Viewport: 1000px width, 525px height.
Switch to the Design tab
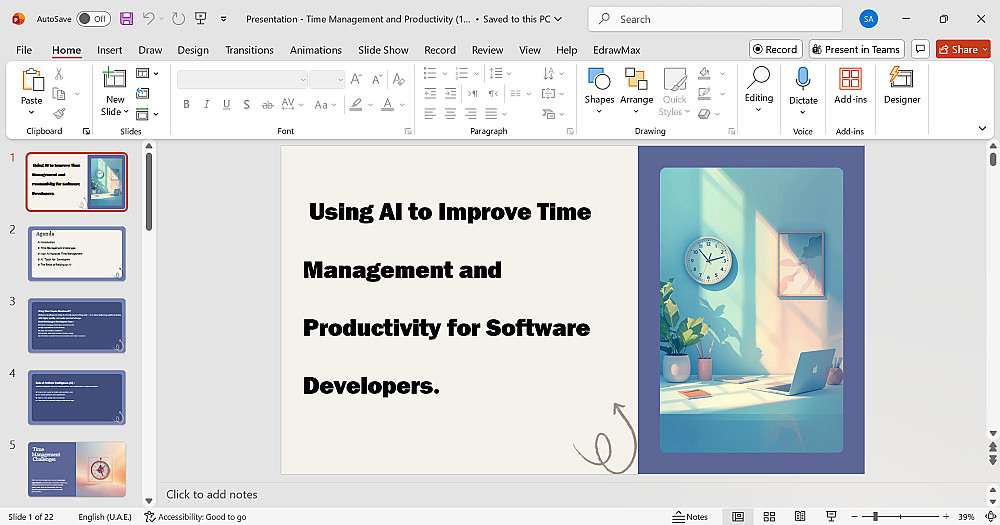coord(193,50)
